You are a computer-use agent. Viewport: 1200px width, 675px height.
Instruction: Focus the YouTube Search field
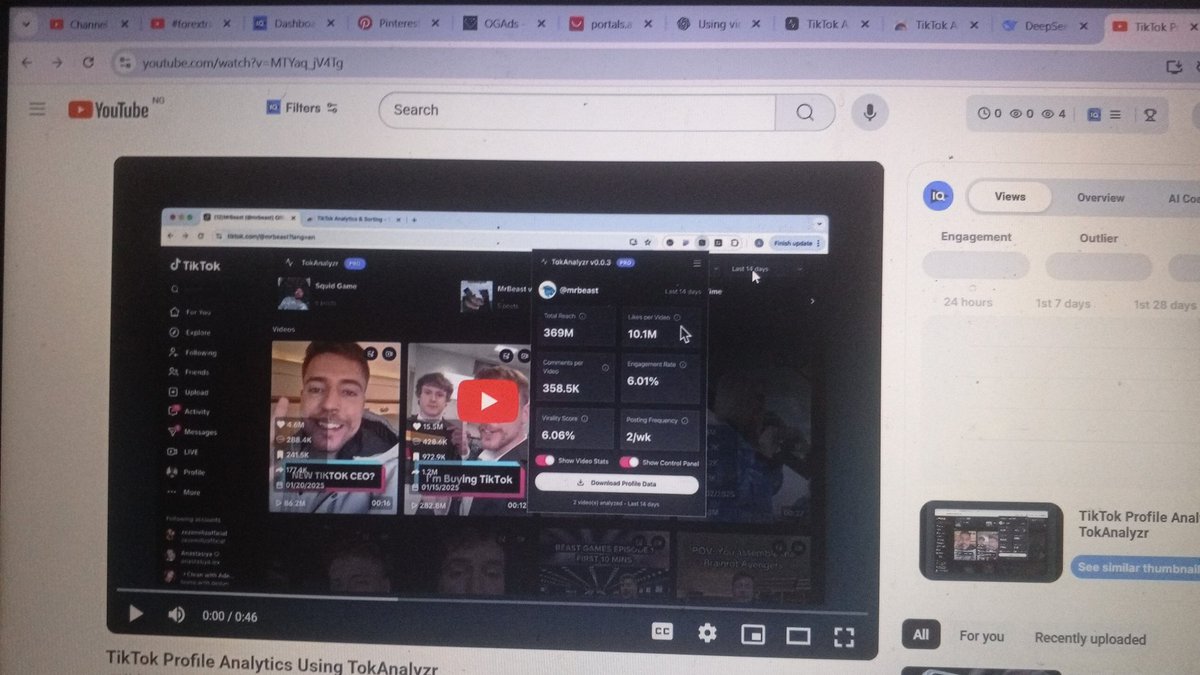pyautogui.click(x=577, y=111)
